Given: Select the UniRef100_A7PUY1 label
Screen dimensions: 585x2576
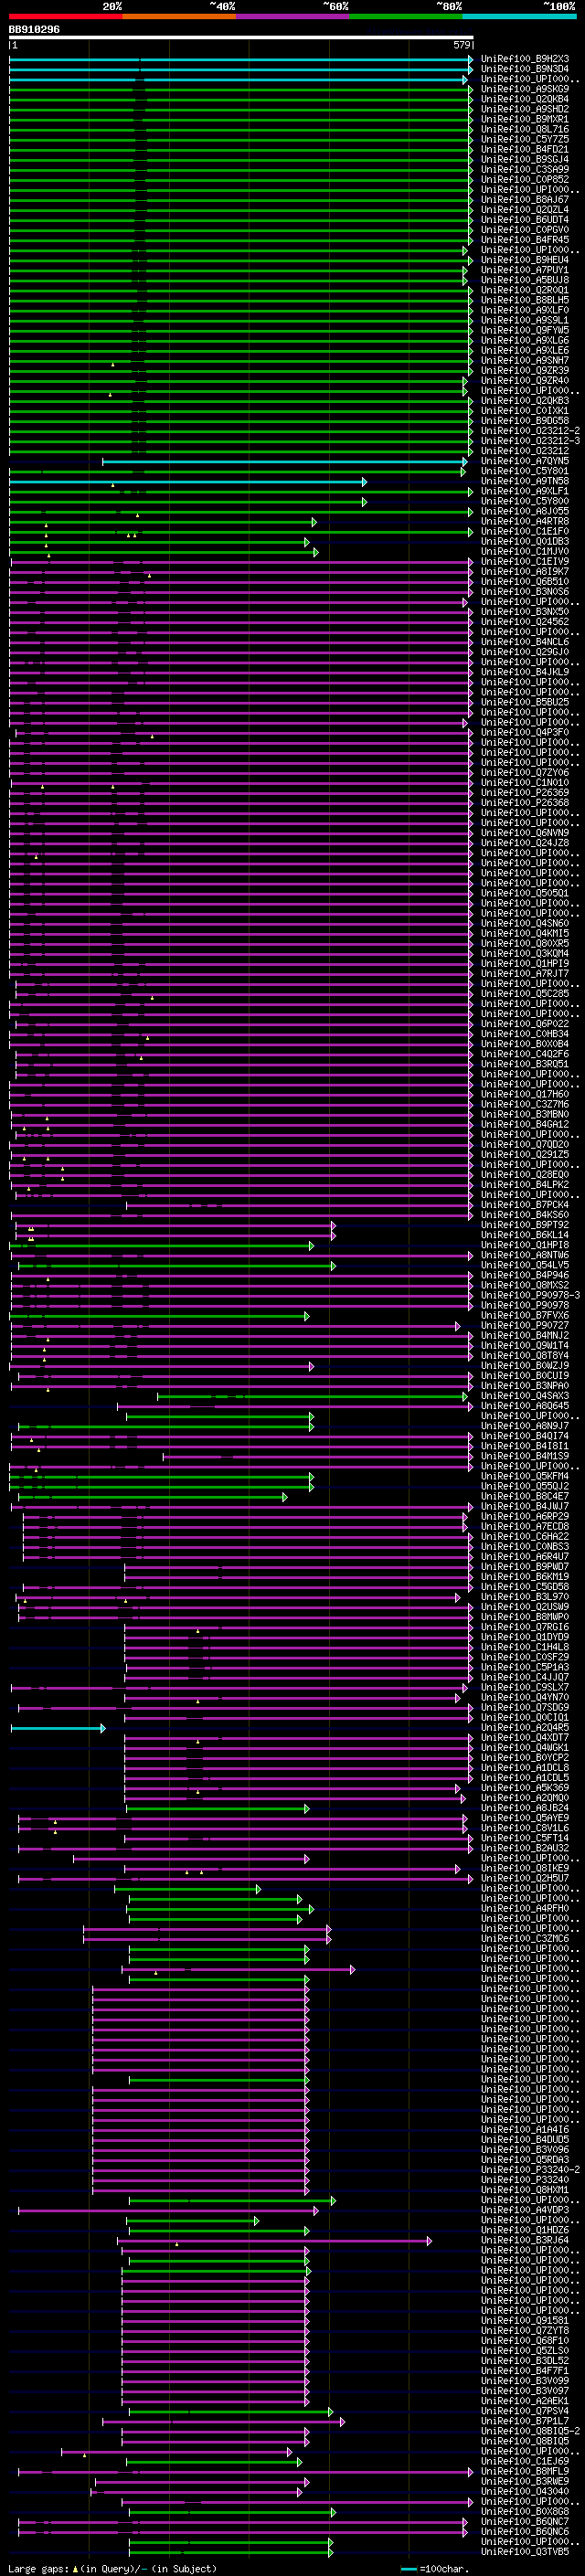Looking at the screenshot, I should click(525, 270).
